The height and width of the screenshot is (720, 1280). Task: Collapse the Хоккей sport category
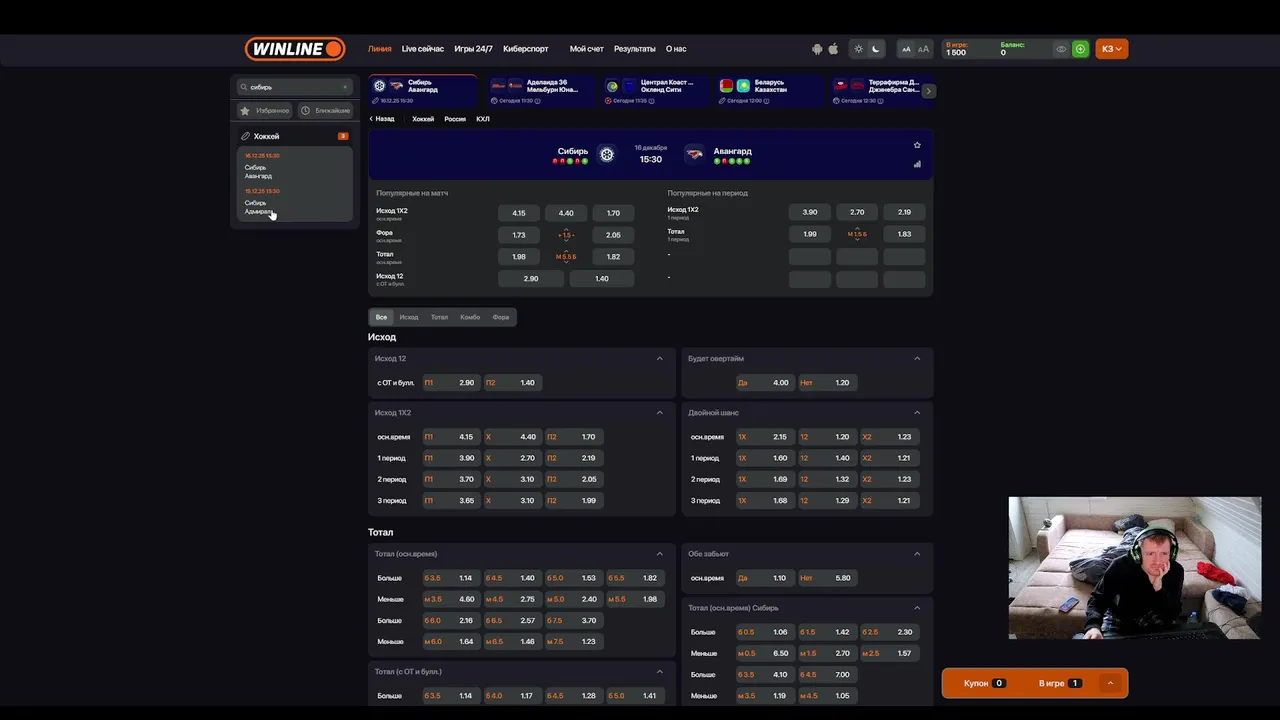click(294, 136)
